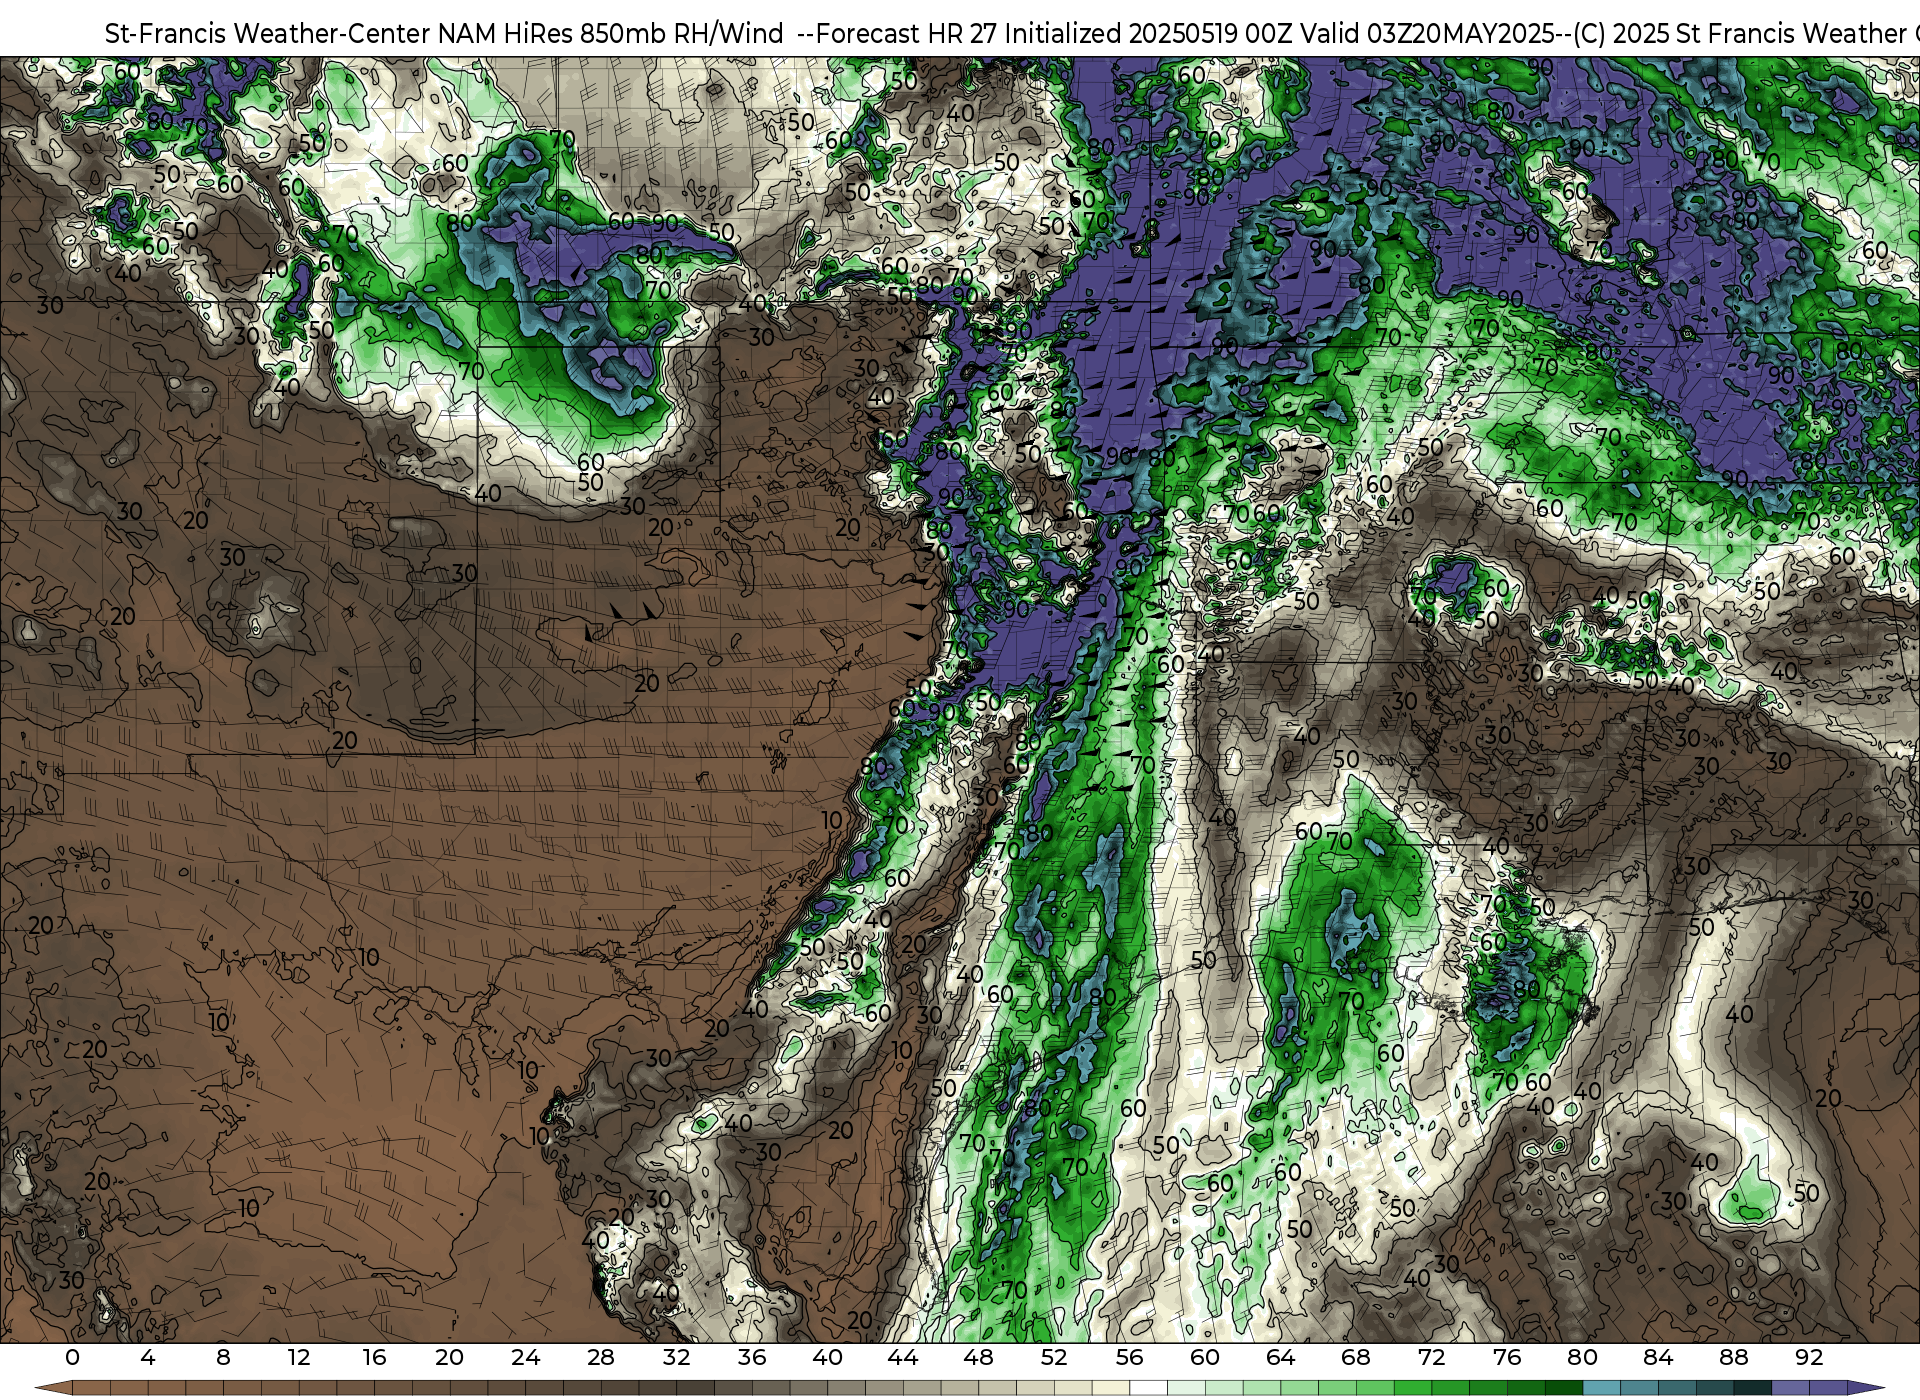
Task: Click the colorbar label "64"
Action: 1280,1357
